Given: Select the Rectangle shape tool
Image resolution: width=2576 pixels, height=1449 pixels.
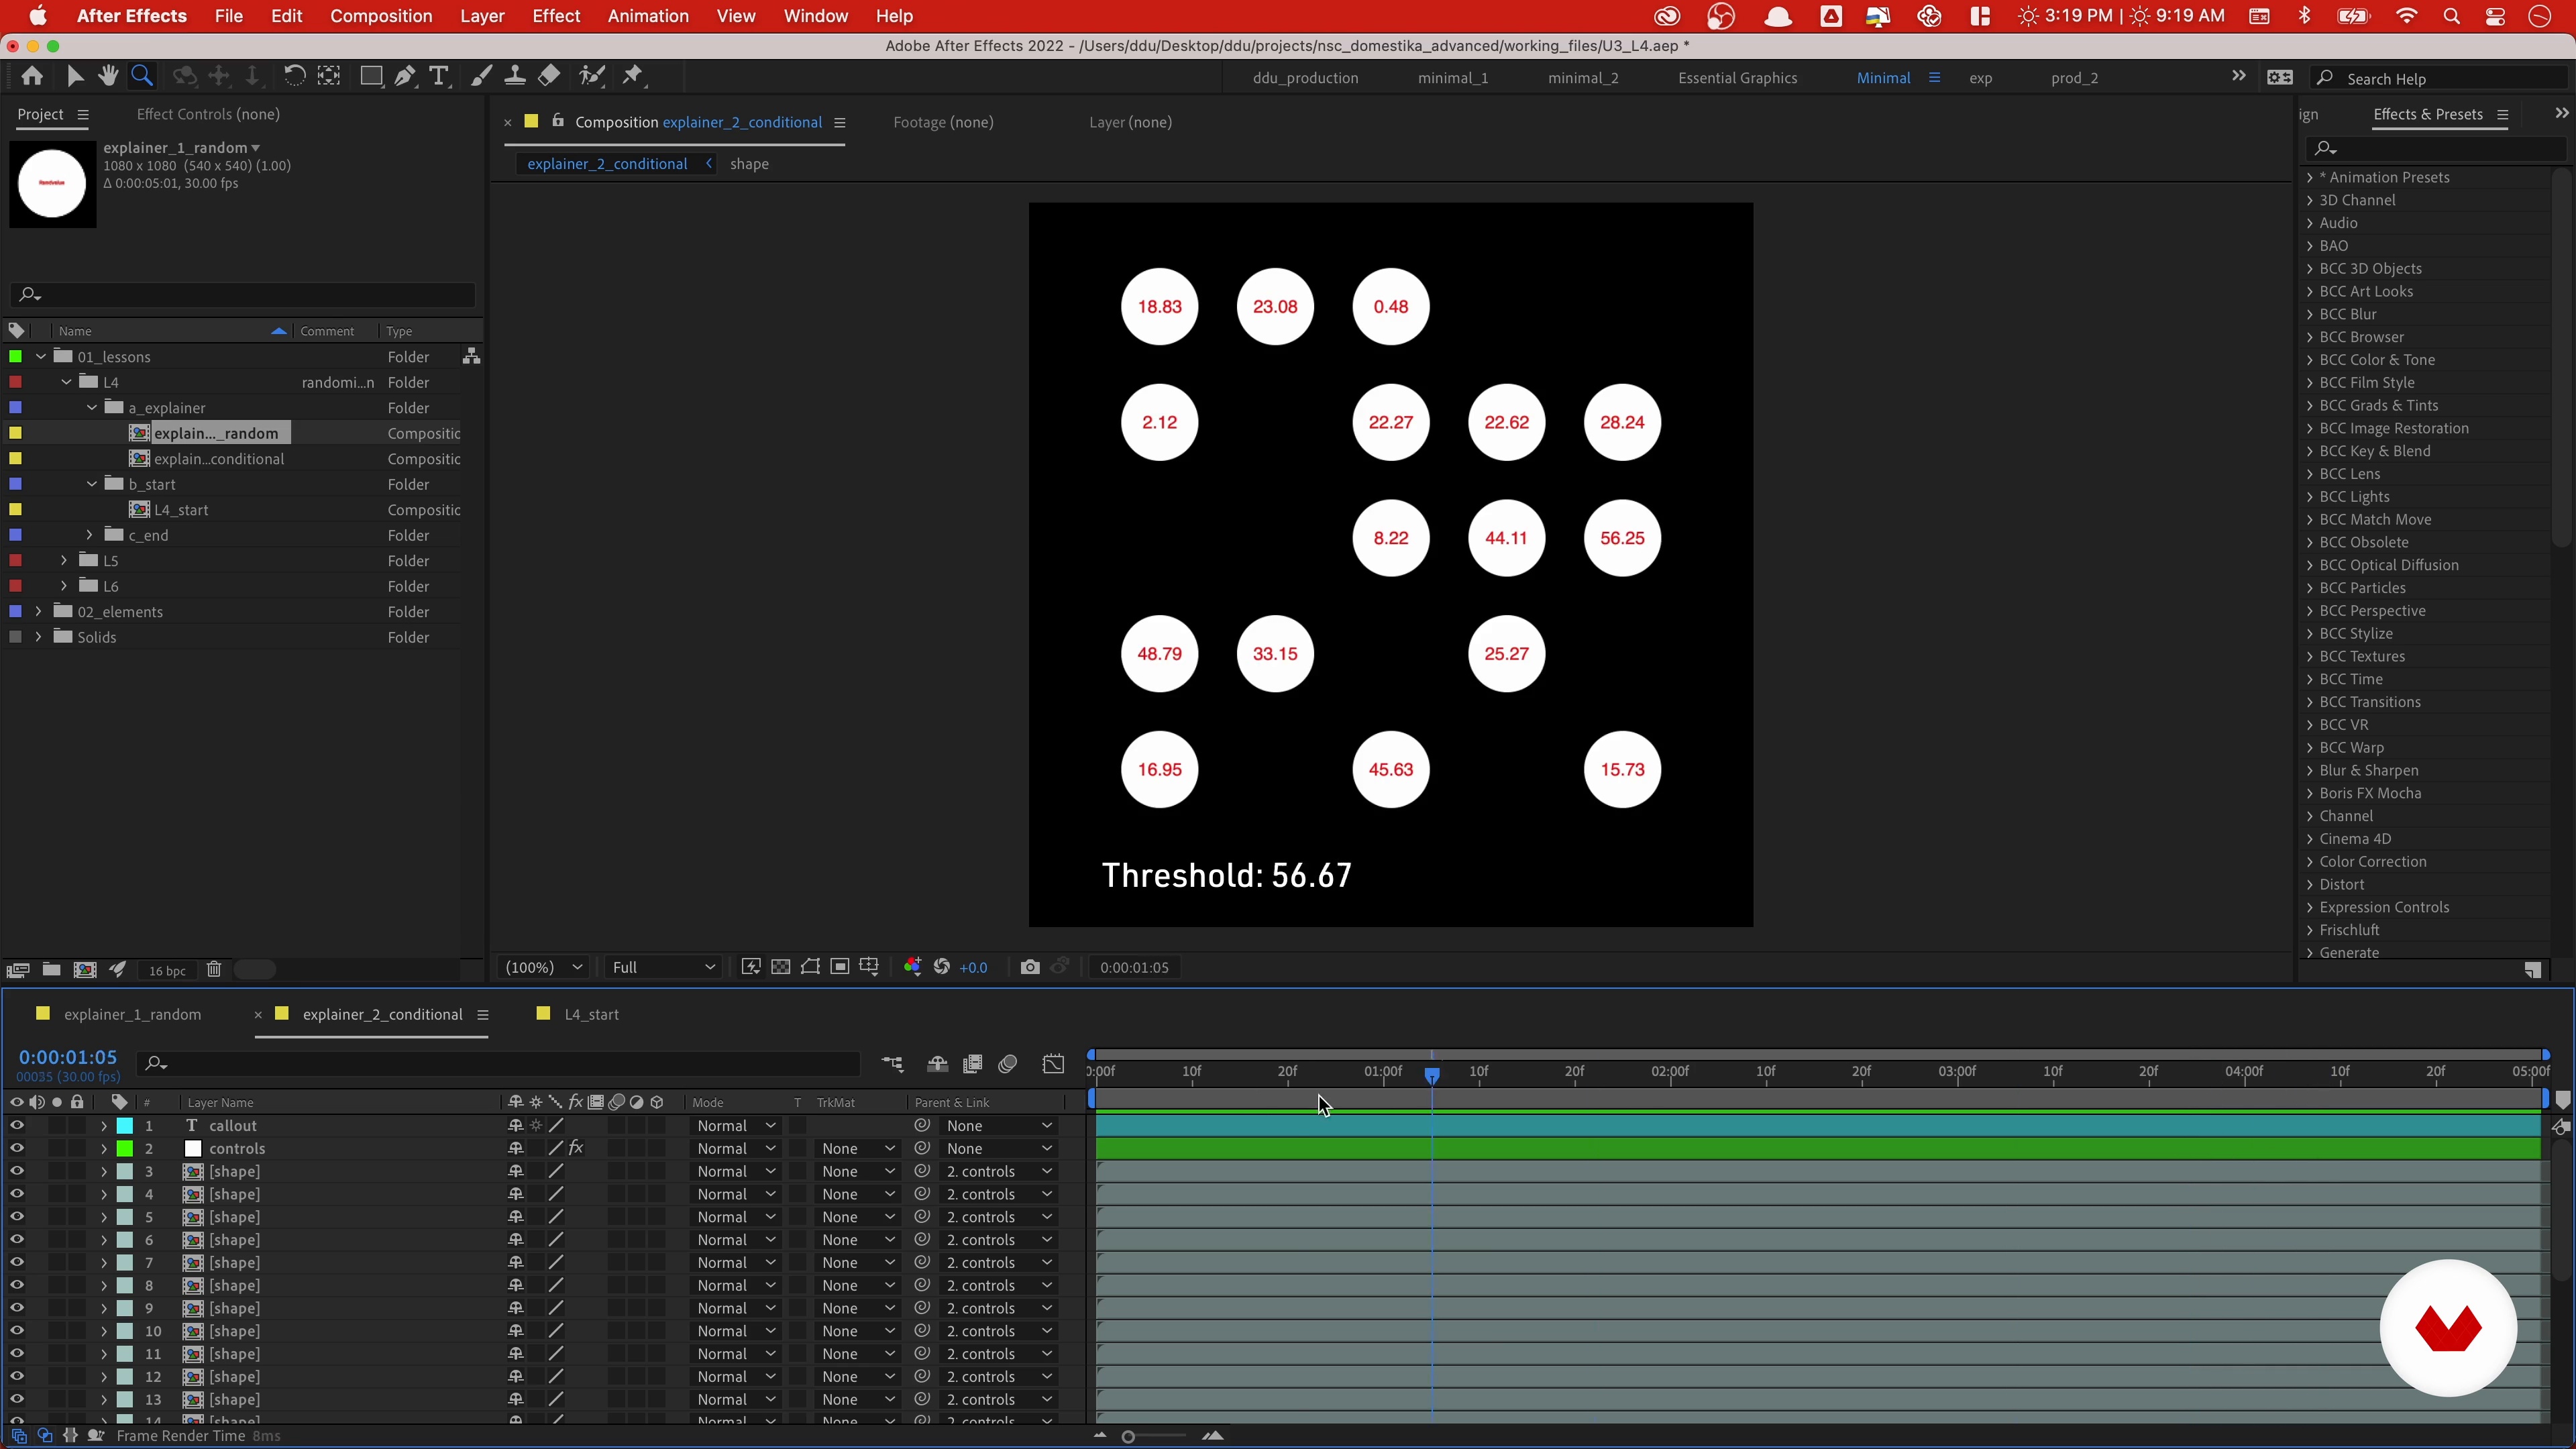Looking at the screenshot, I should [371, 76].
